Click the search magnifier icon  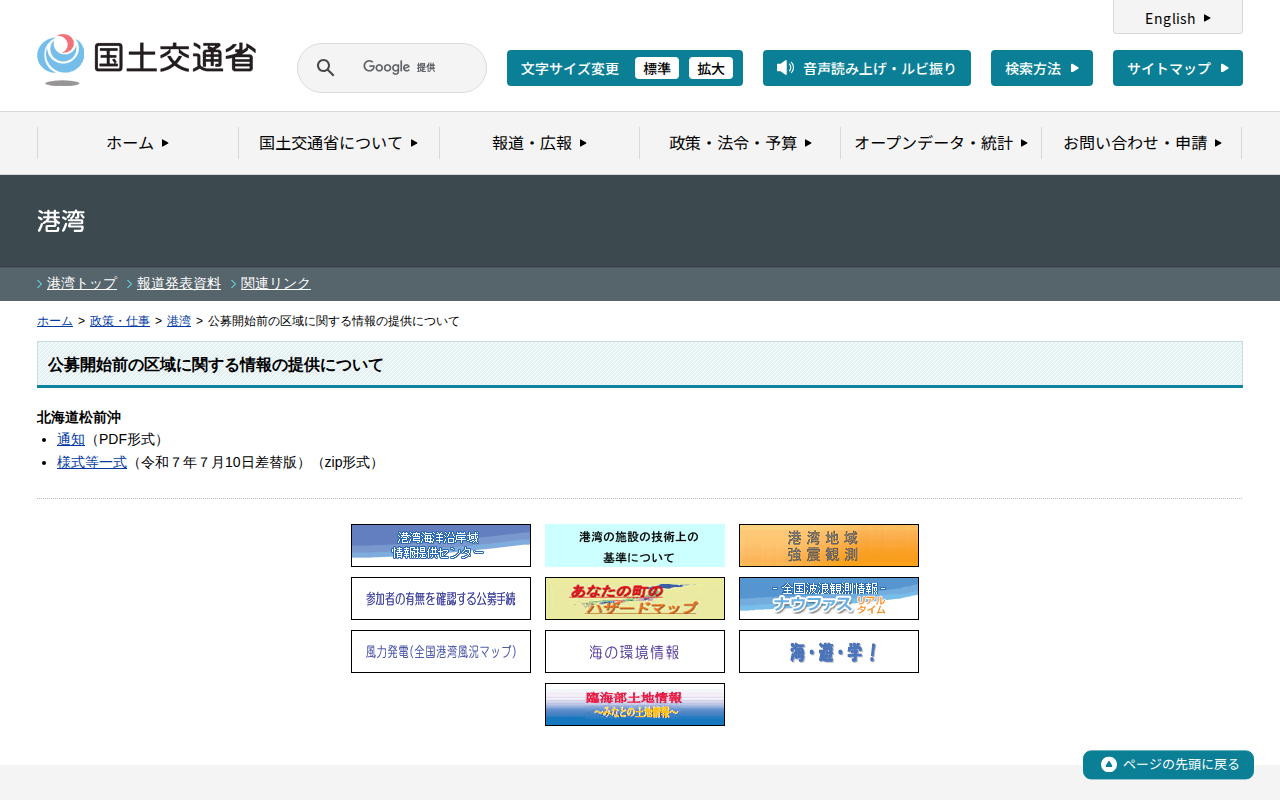click(325, 68)
